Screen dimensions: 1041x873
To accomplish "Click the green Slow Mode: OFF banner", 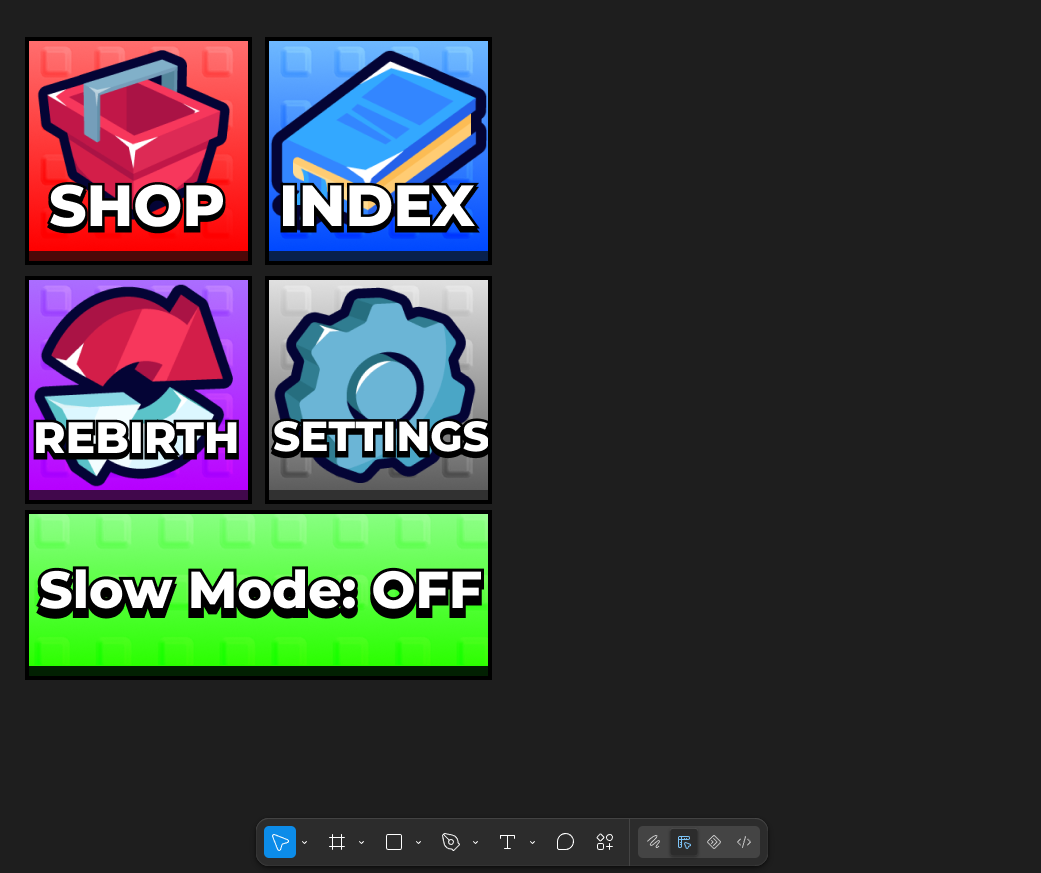I will click(x=258, y=595).
